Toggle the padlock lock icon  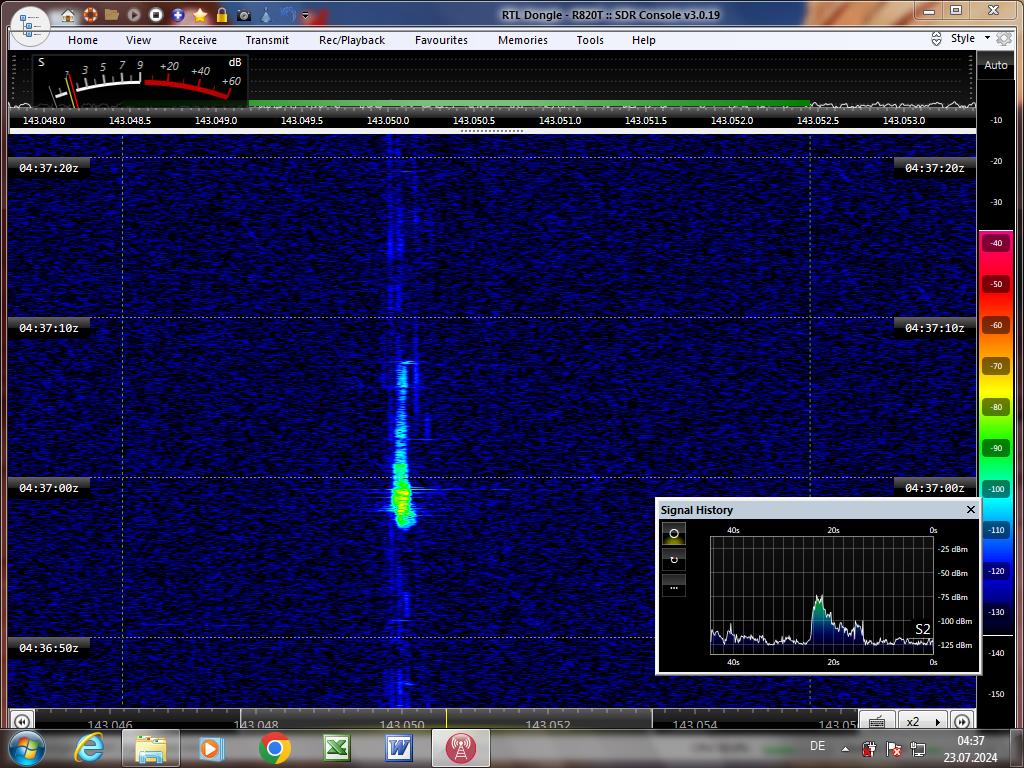[222, 15]
